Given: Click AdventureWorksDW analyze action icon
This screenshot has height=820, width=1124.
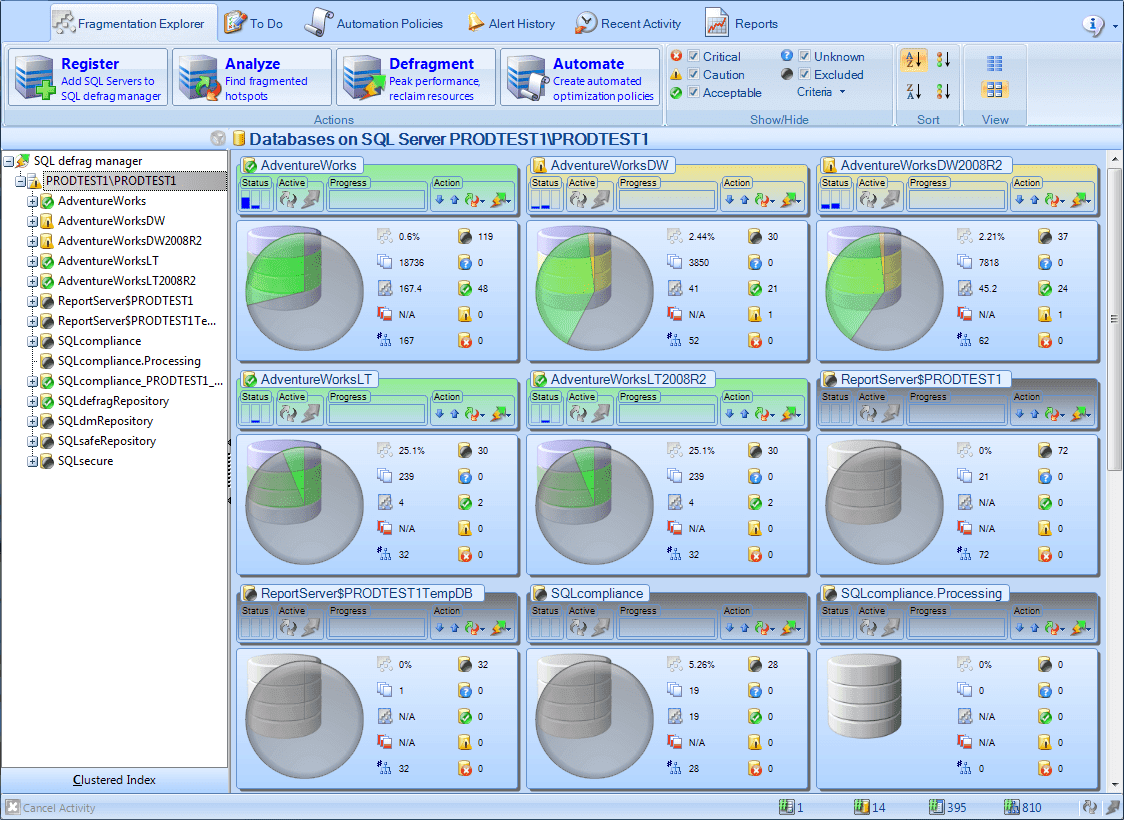Looking at the screenshot, I should click(x=763, y=201).
